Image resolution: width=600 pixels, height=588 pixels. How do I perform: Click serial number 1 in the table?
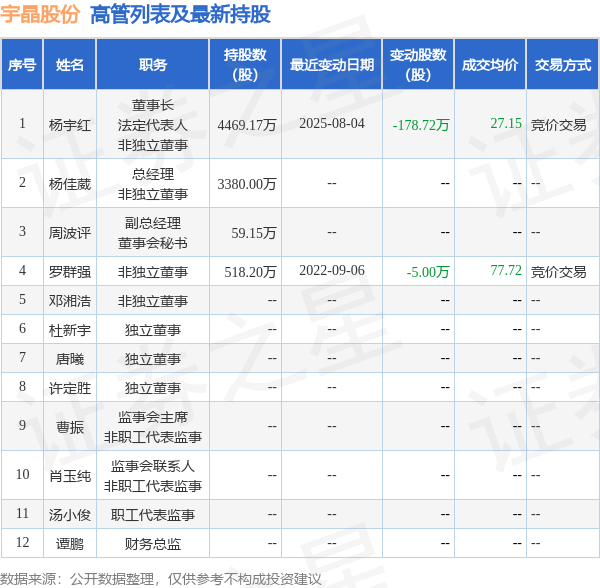click(22, 123)
